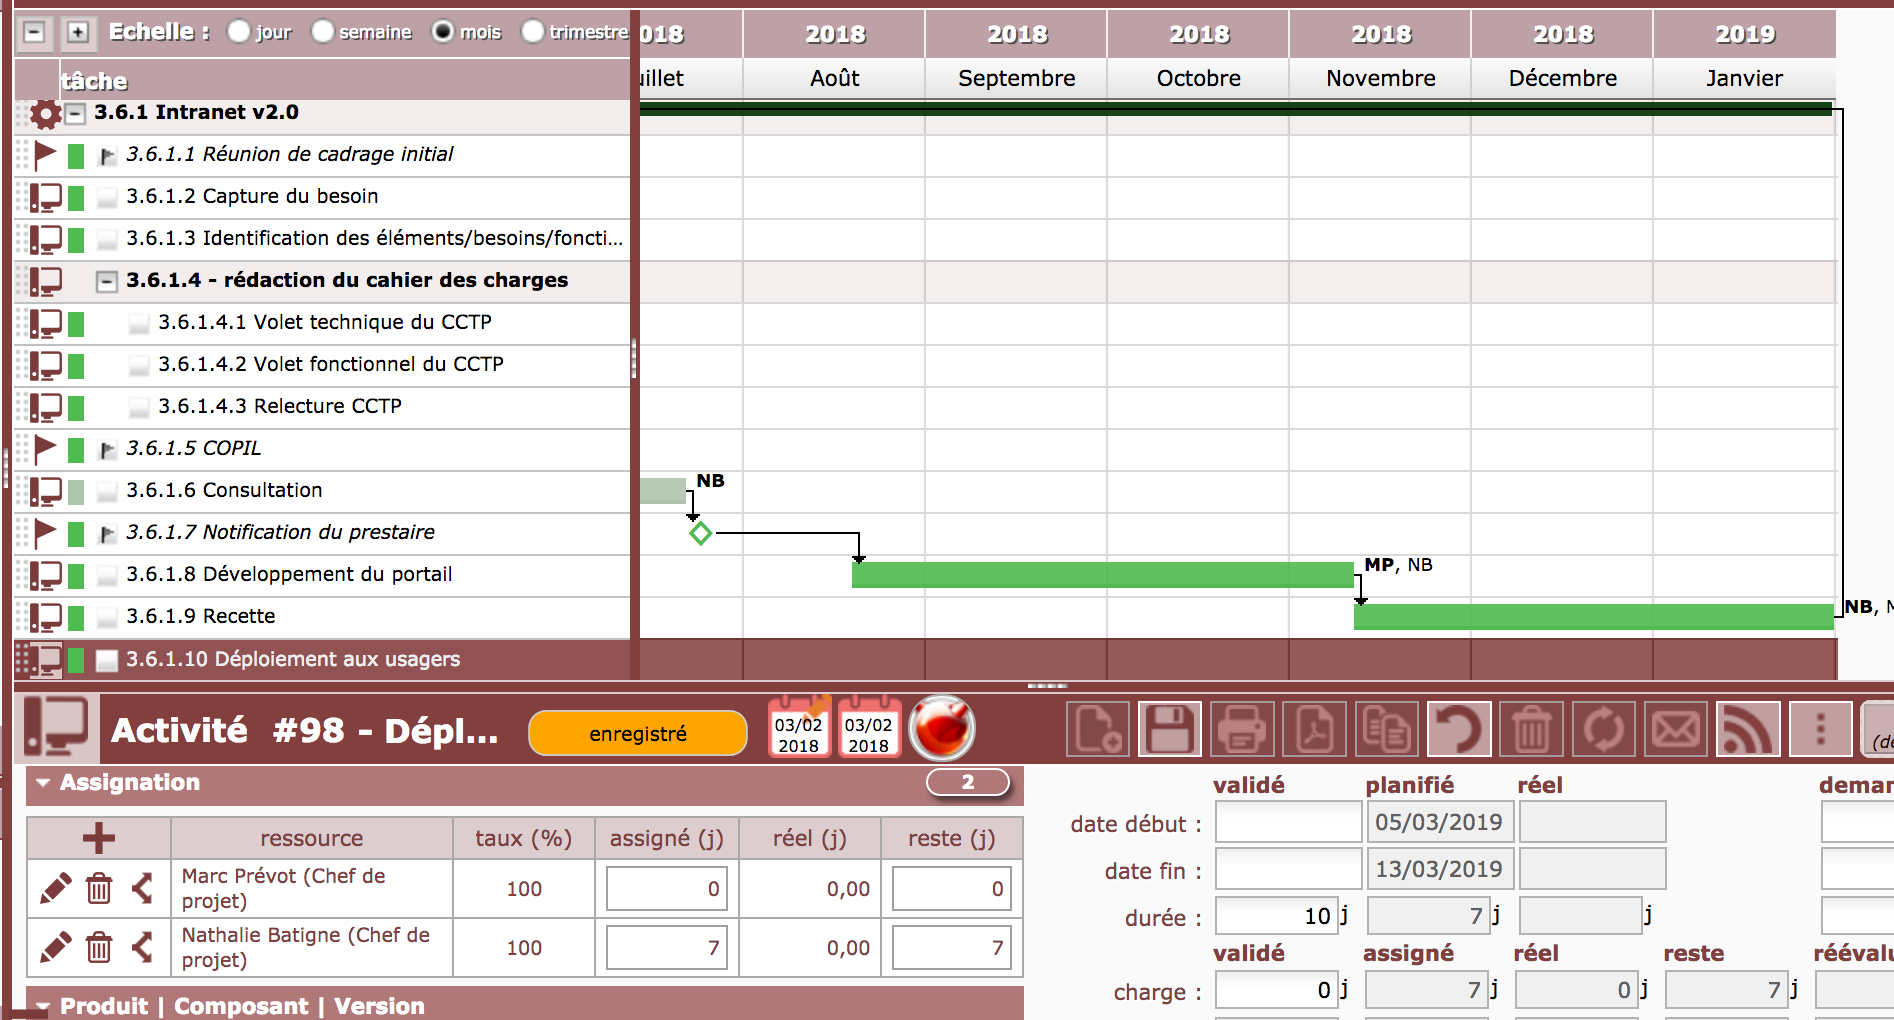
Task: Open the three-dot extra options menu
Action: [1820, 729]
